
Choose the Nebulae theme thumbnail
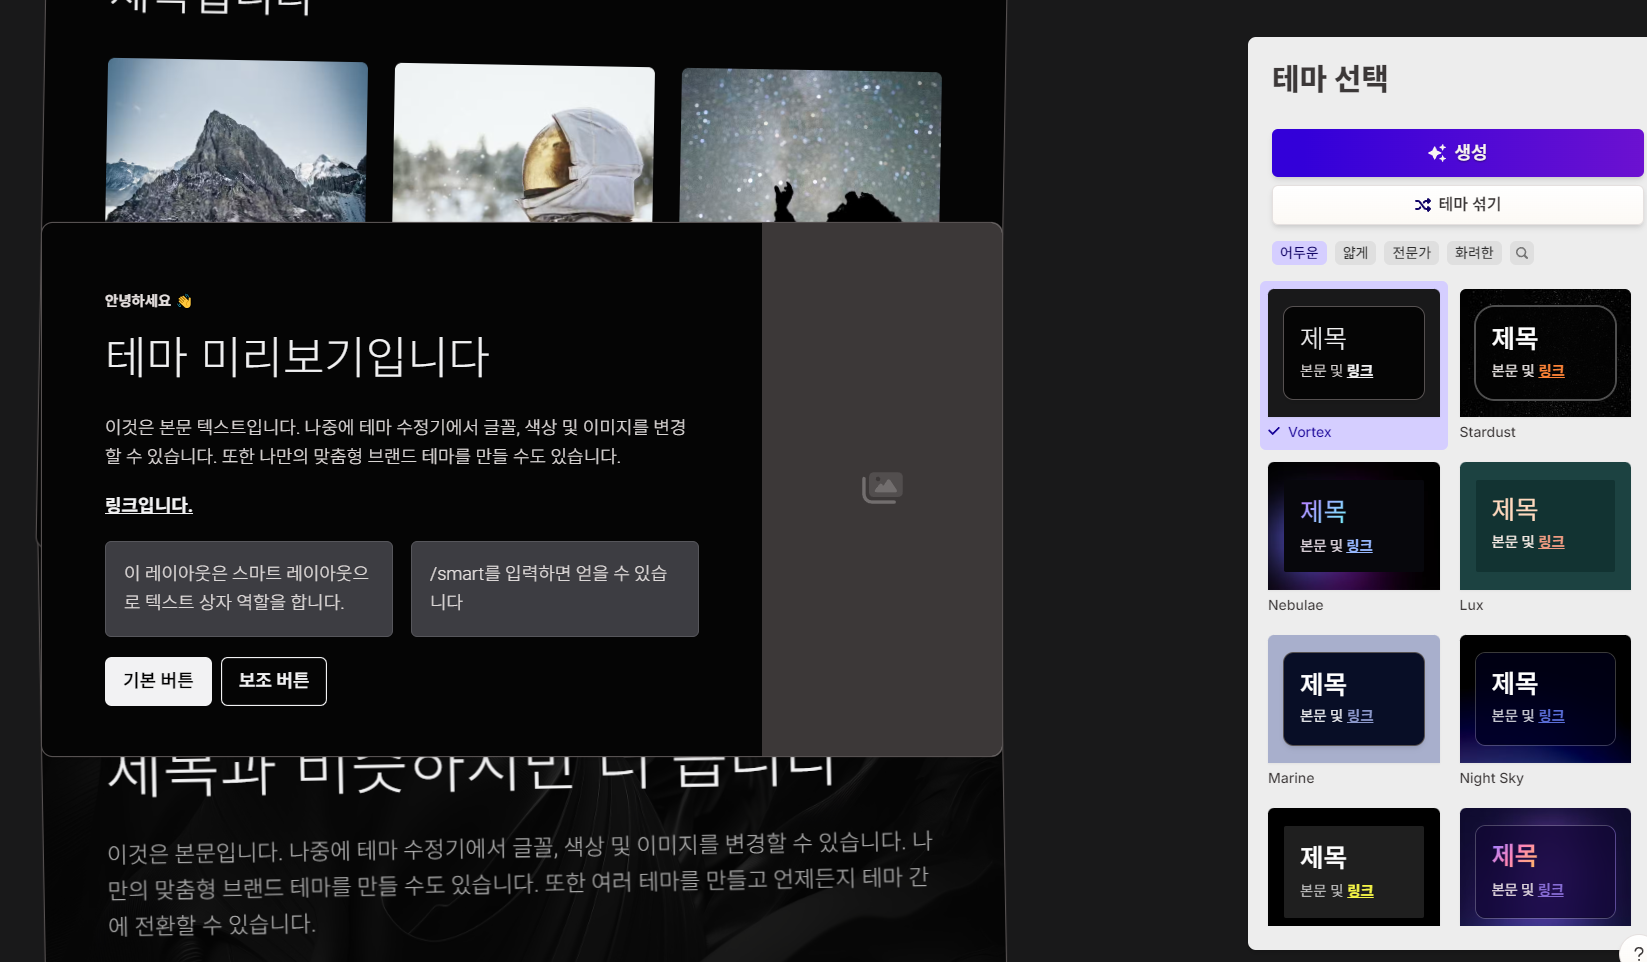[1354, 526]
